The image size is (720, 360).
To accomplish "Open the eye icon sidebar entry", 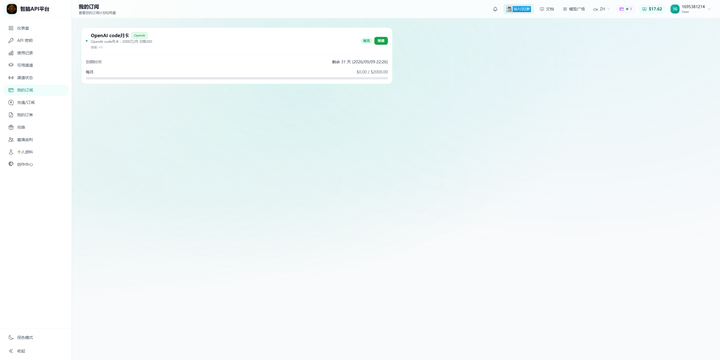I will click(x=11, y=65).
